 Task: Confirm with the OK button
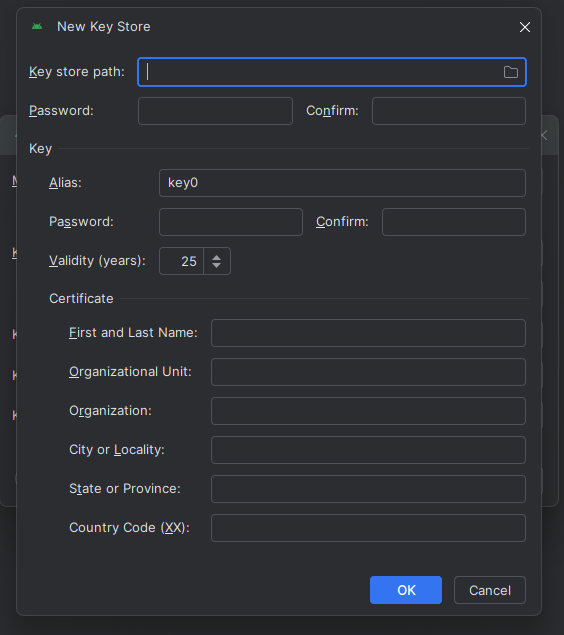[406, 590]
